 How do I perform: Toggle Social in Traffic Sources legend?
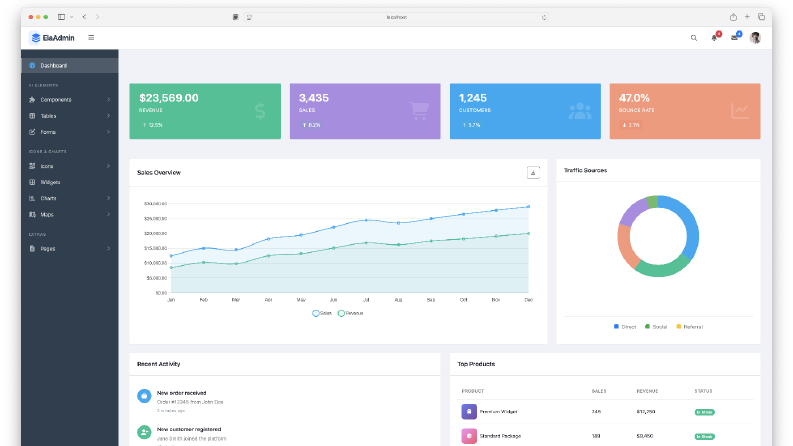point(656,327)
